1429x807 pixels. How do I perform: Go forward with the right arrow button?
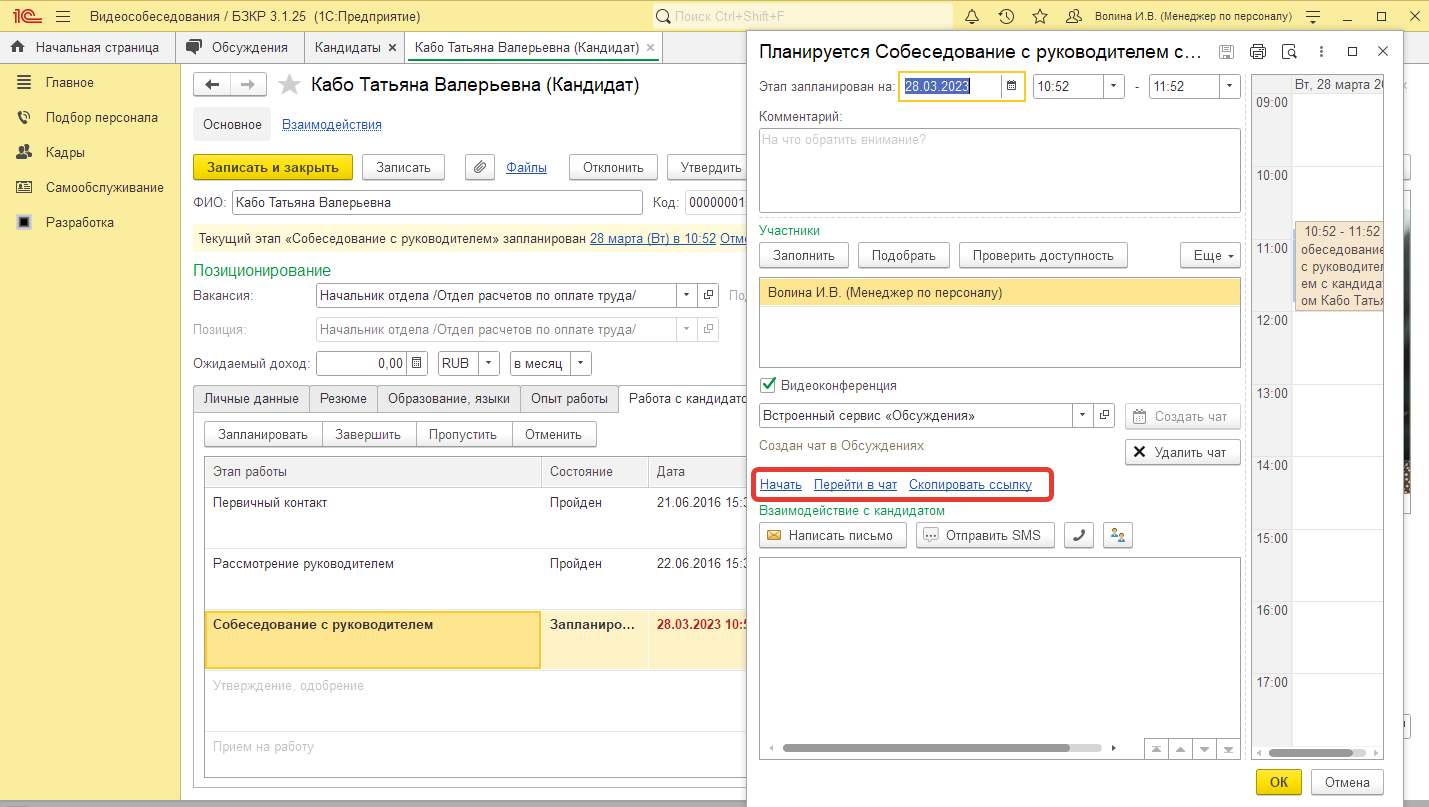(x=249, y=85)
